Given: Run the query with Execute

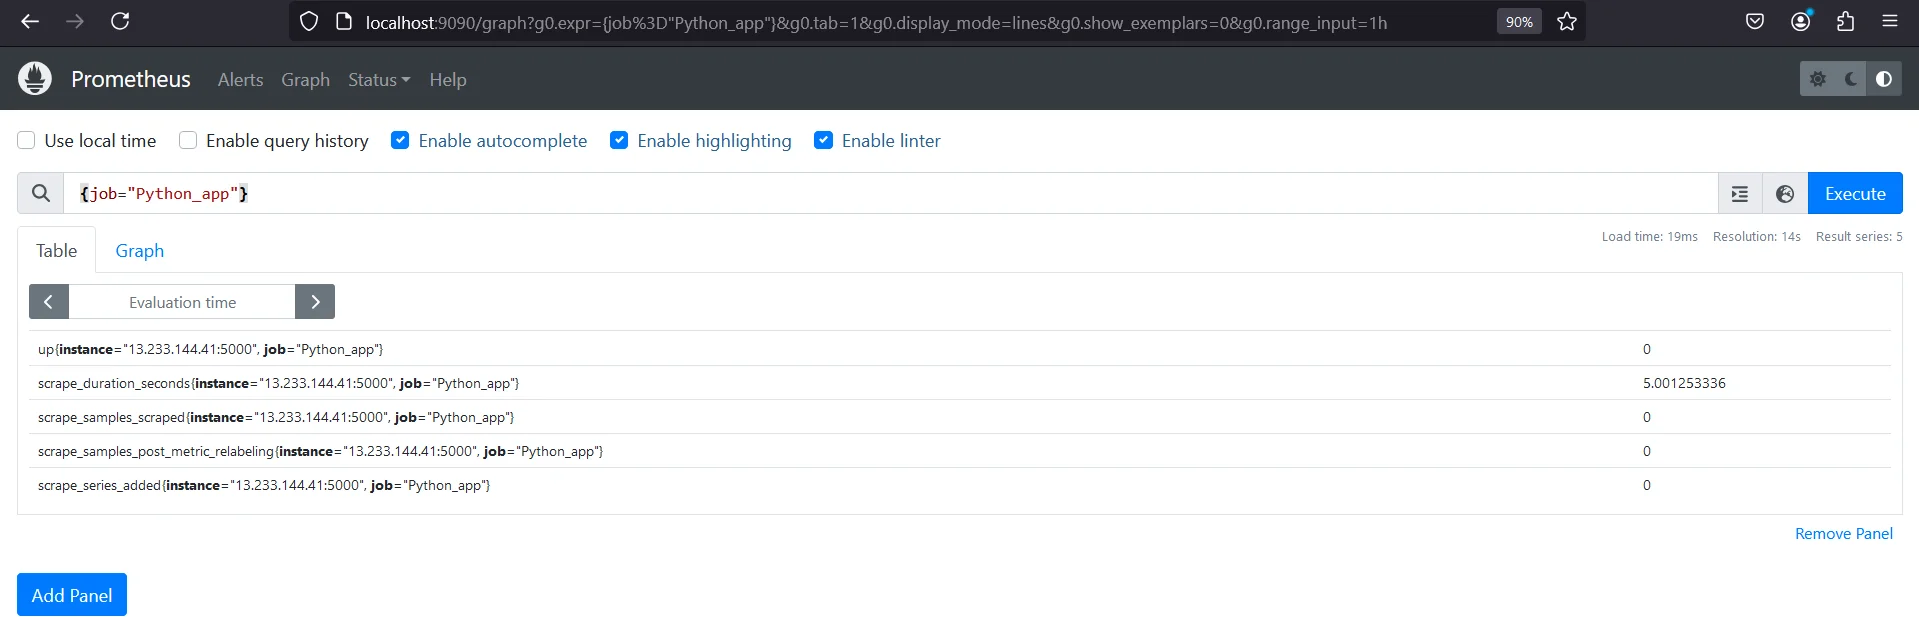Looking at the screenshot, I should (1855, 194).
